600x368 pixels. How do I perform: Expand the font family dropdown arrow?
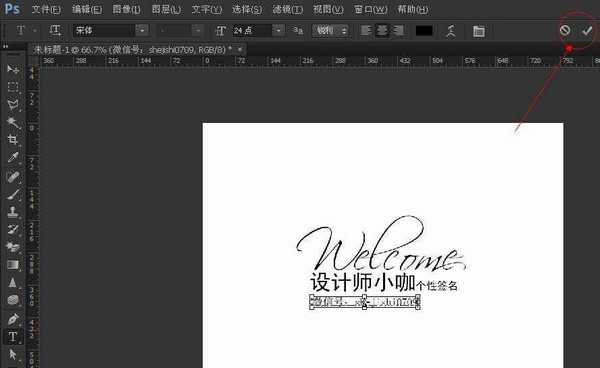142,30
